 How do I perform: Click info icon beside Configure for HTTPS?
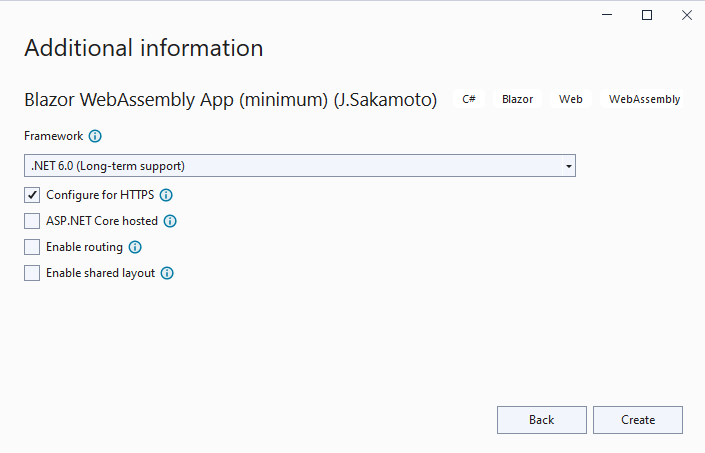pos(167,196)
